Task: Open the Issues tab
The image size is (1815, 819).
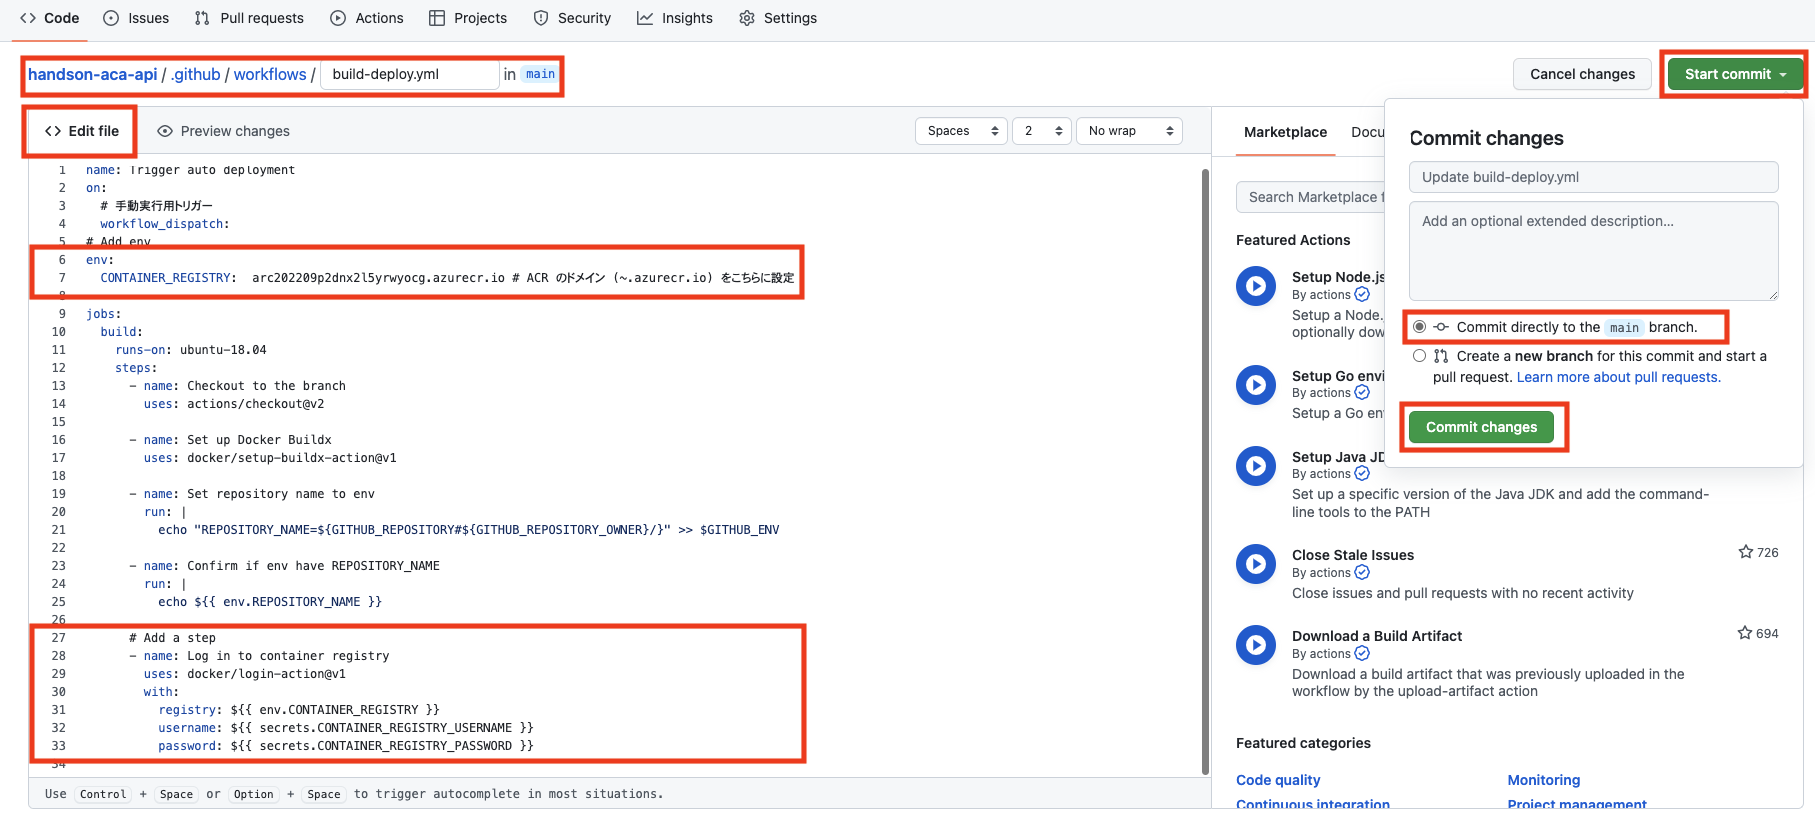Action: pos(136,18)
